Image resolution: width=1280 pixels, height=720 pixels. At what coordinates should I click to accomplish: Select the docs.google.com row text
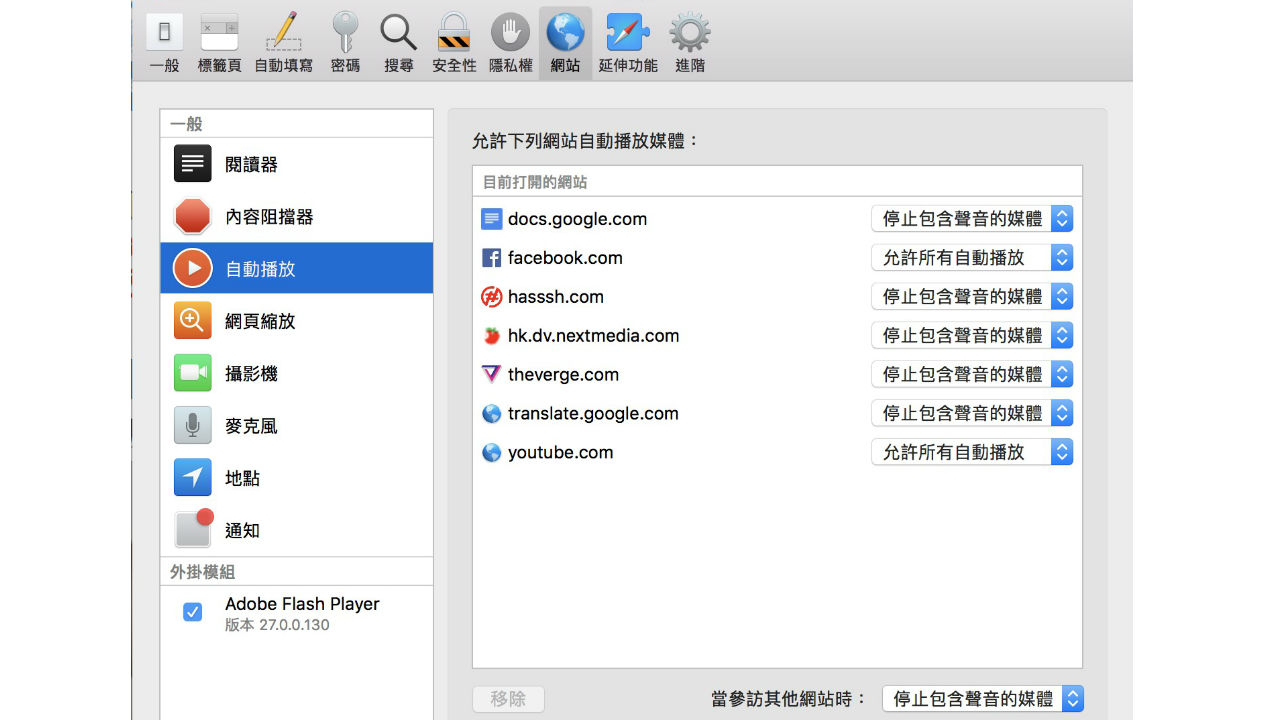(x=577, y=219)
